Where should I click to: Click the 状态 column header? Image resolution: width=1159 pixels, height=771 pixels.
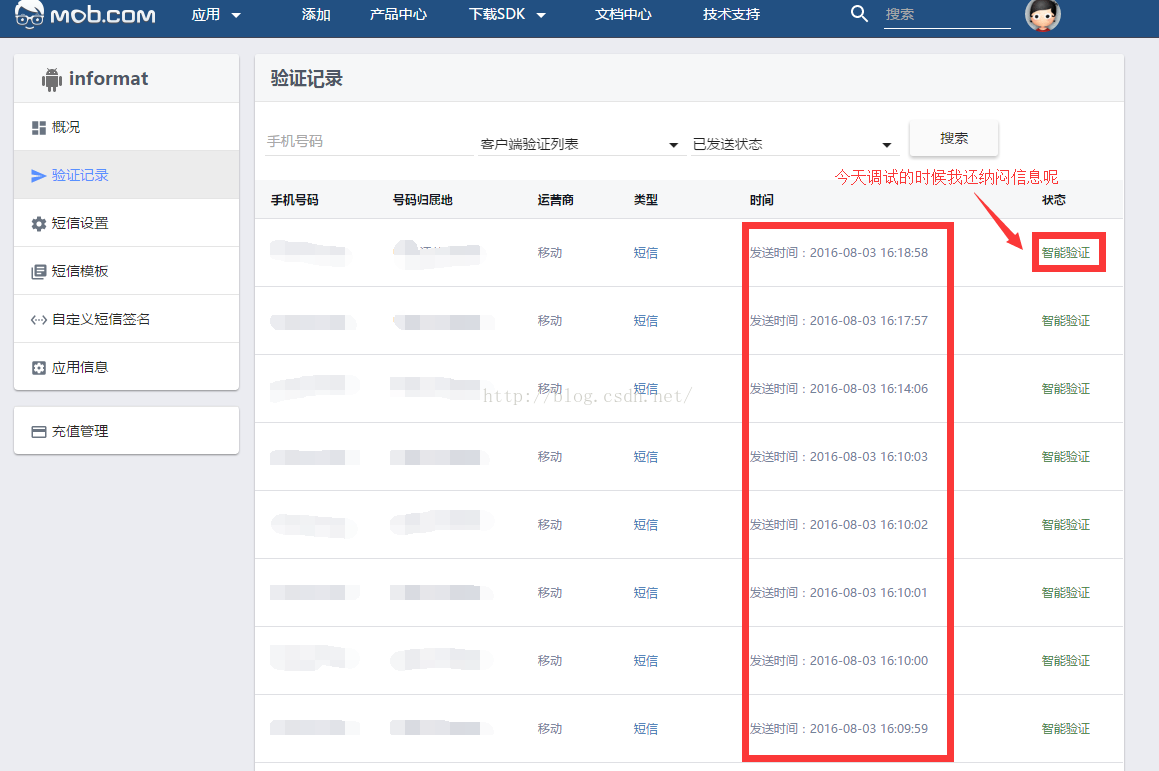(1053, 200)
